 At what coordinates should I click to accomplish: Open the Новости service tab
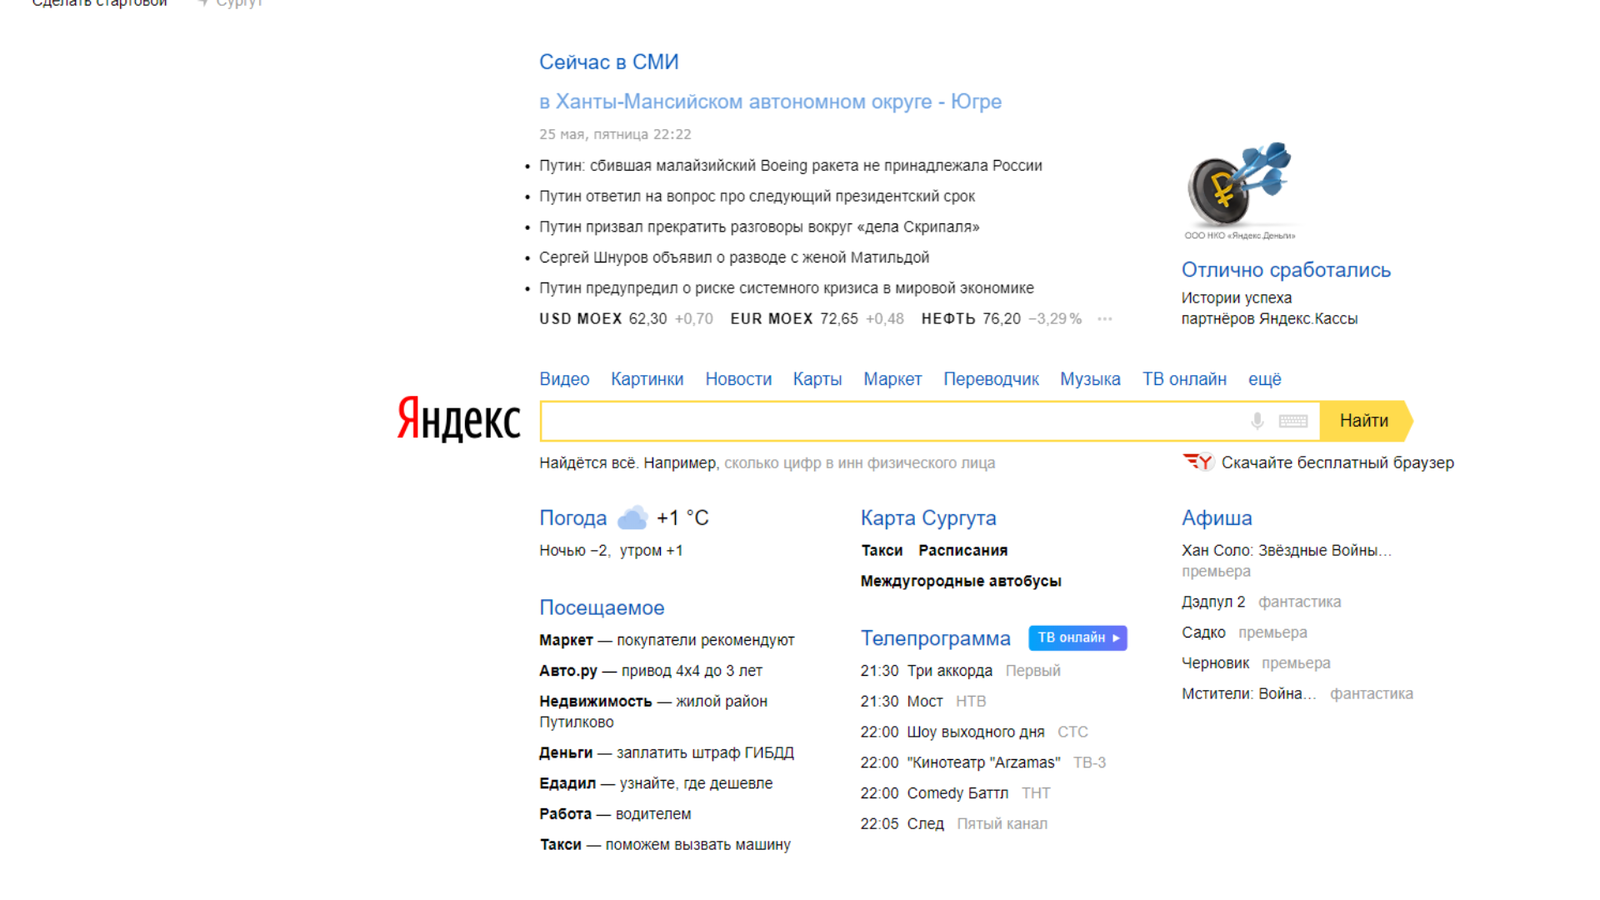[738, 379]
